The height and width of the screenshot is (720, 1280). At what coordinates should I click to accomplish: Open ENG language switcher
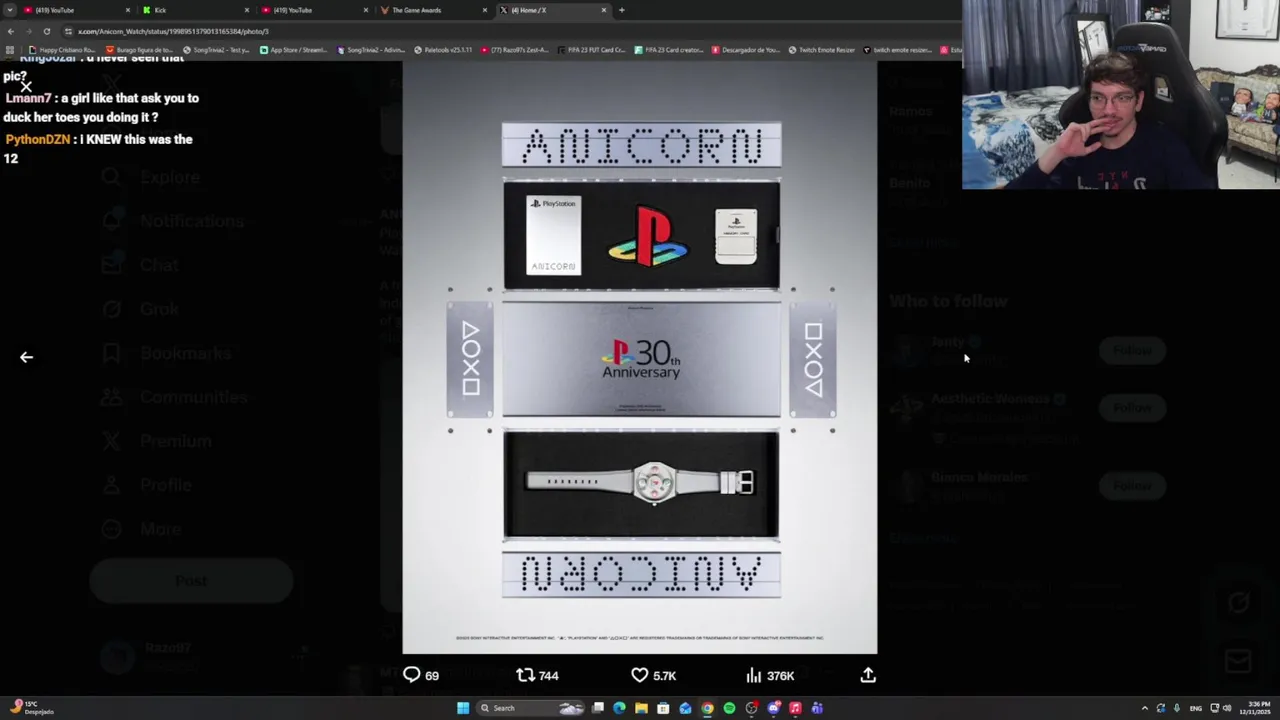pos(1195,708)
